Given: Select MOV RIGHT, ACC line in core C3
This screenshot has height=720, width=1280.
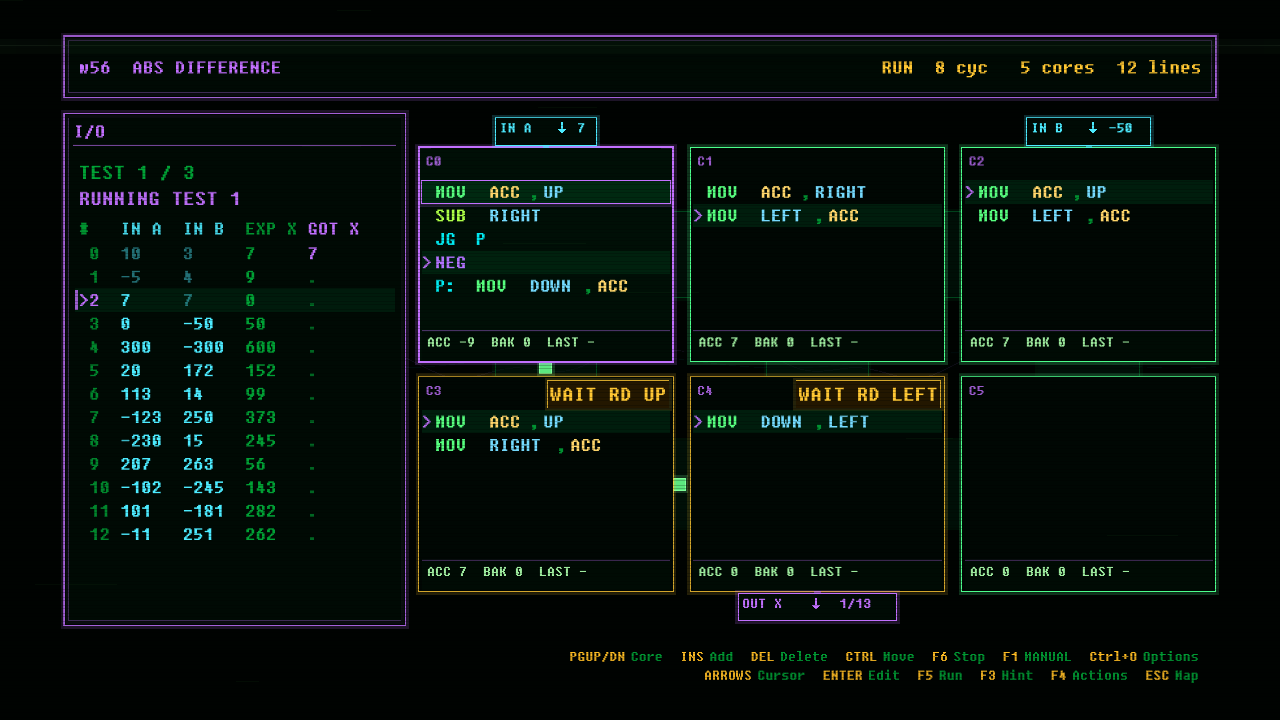Looking at the screenshot, I should [546, 446].
